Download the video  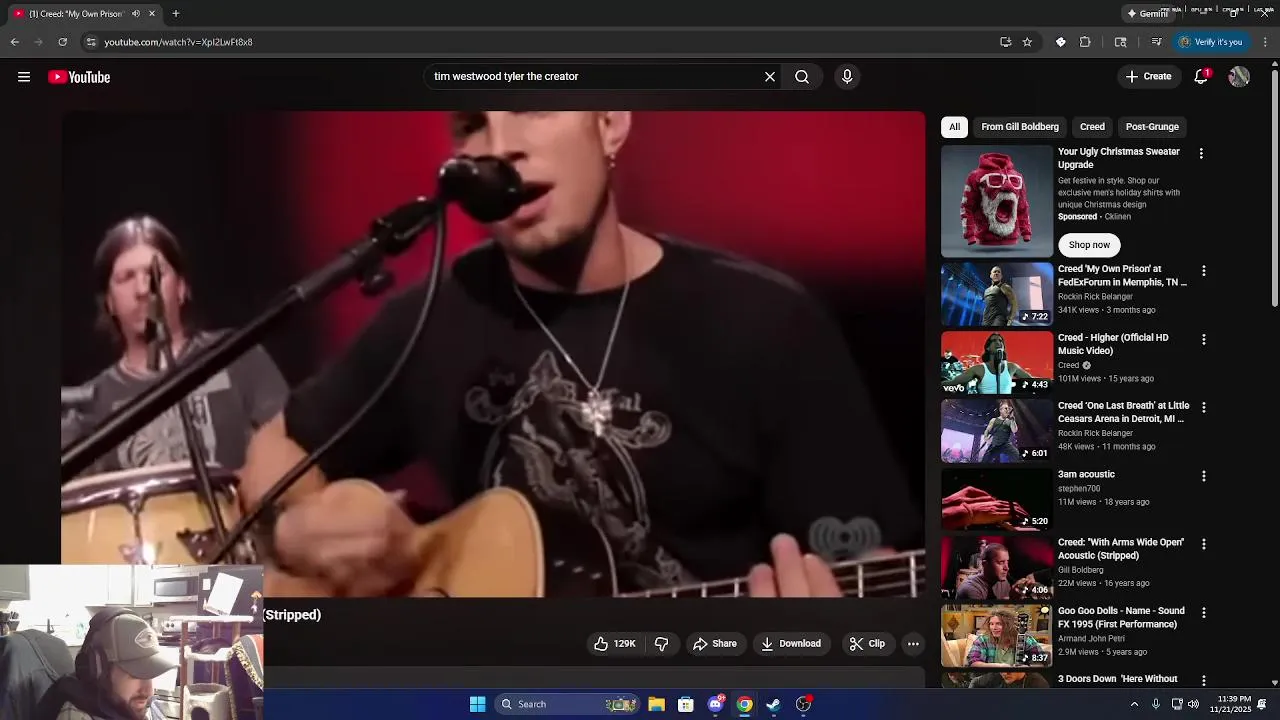coord(791,644)
